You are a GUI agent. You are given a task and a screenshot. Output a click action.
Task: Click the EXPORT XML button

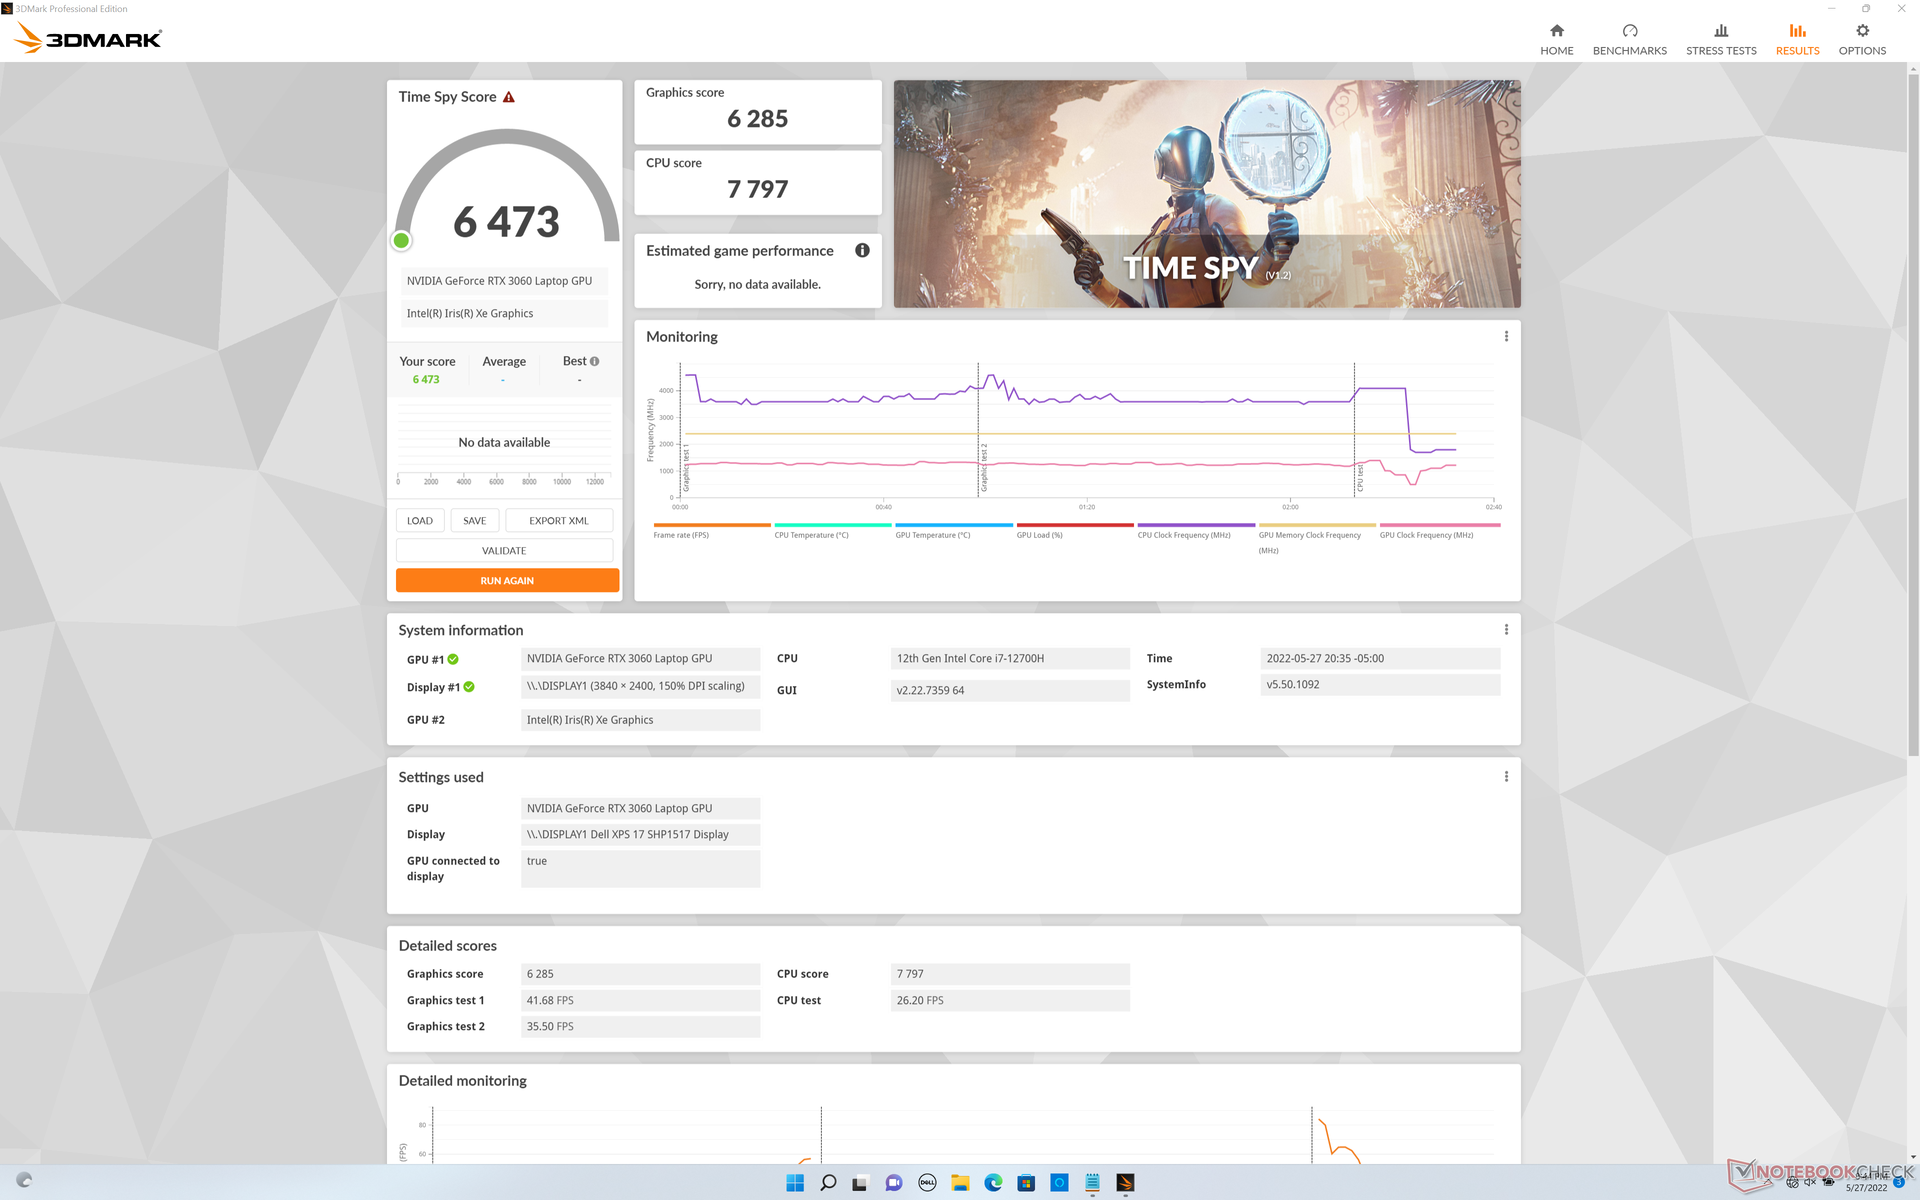click(558, 521)
